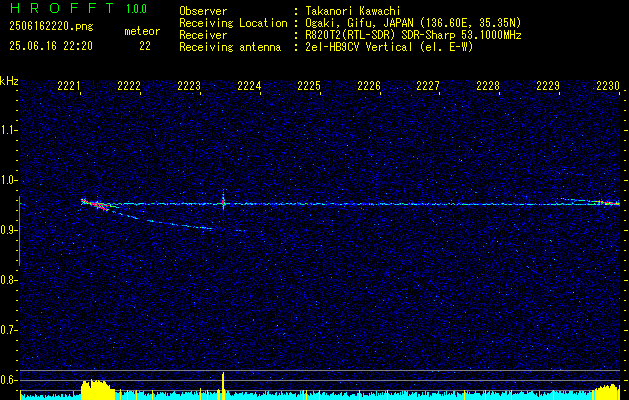Click the 2229 time marker
The width and height of the screenshot is (629, 400).
(x=548, y=86)
